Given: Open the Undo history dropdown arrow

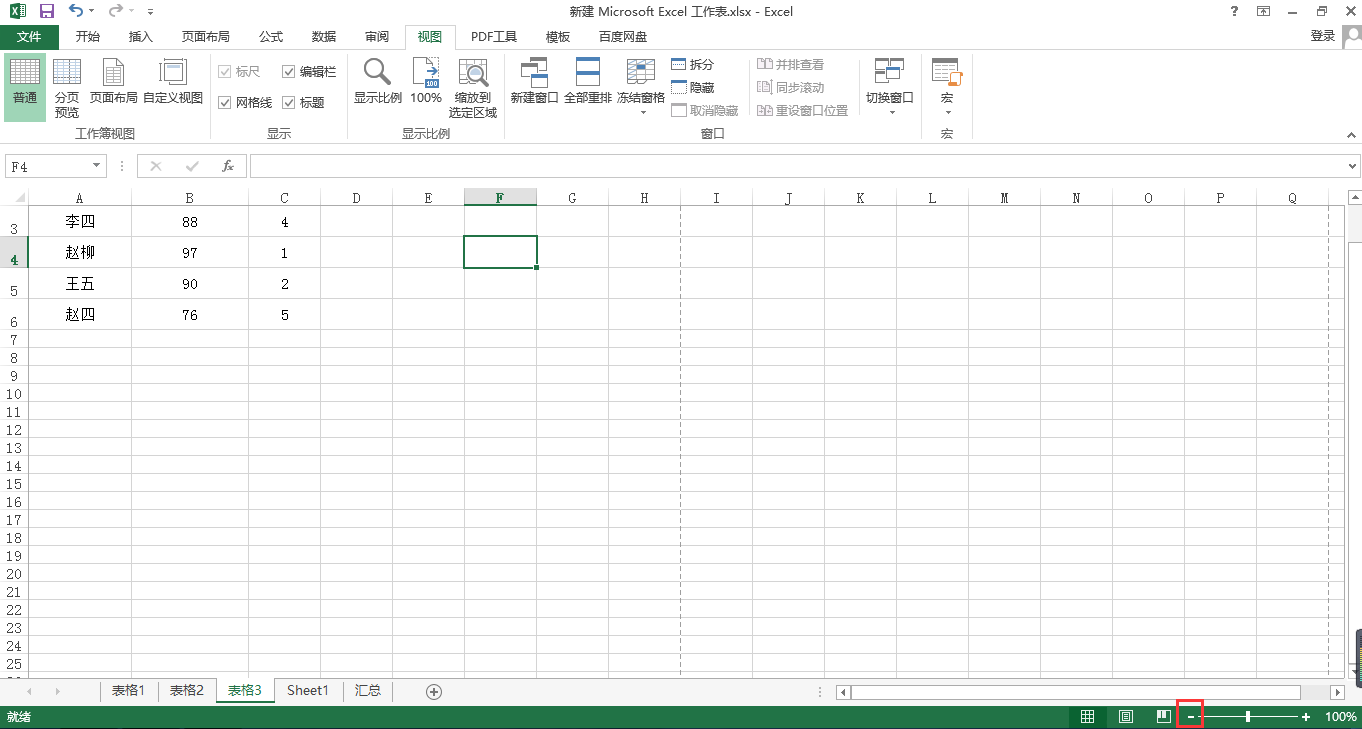Looking at the screenshot, I should click(92, 12).
